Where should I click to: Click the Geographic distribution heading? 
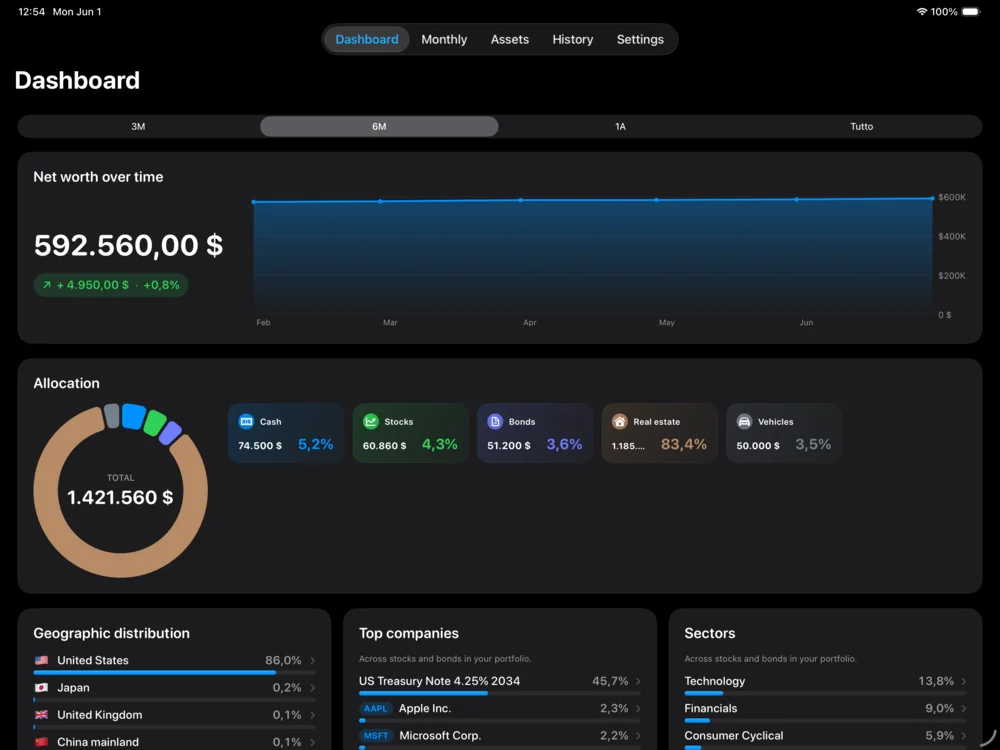(x=112, y=633)
